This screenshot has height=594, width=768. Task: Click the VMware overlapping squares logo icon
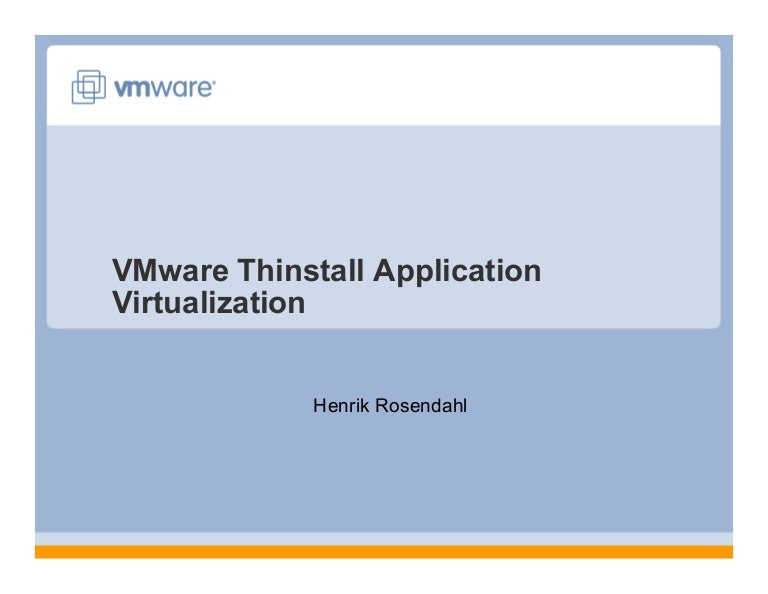click(x=89, y=87)
